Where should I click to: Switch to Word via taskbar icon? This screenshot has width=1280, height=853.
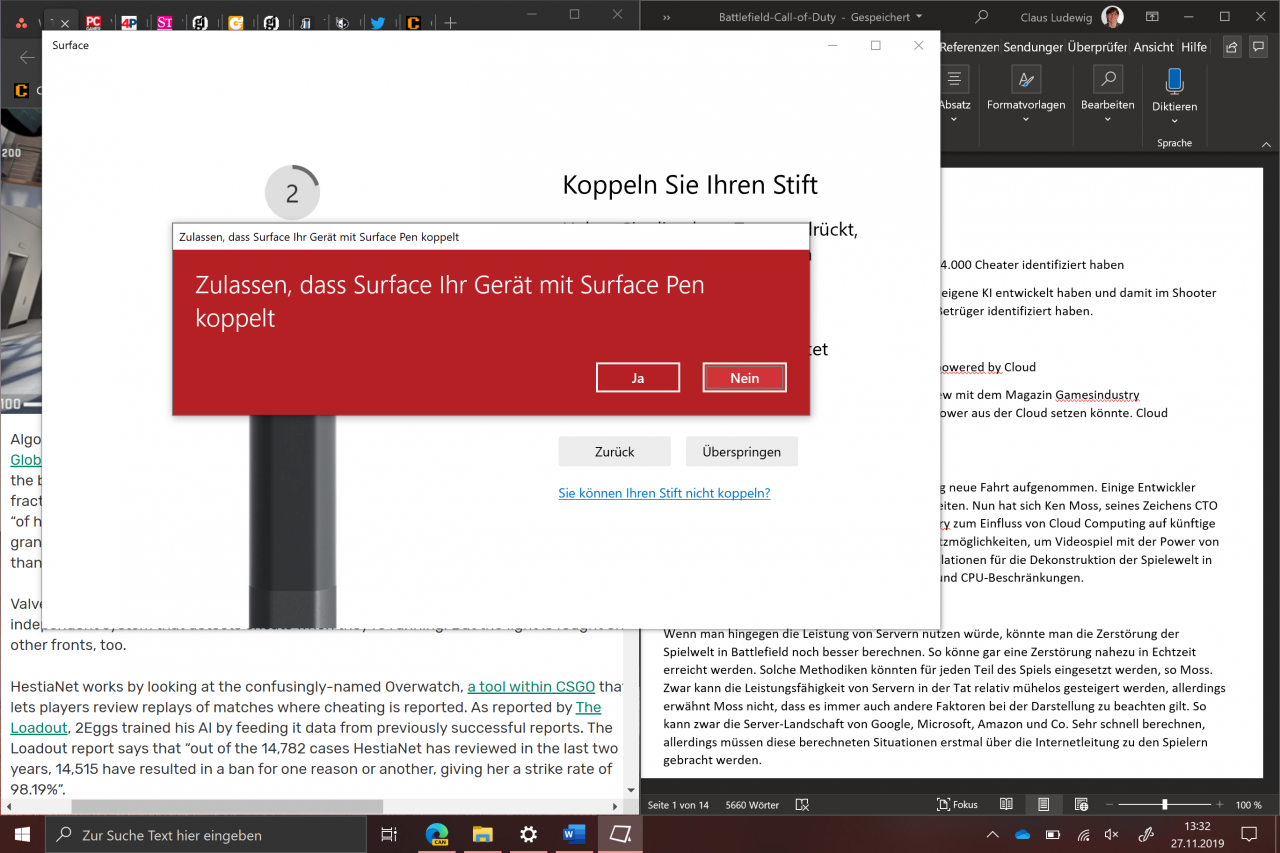574,834
